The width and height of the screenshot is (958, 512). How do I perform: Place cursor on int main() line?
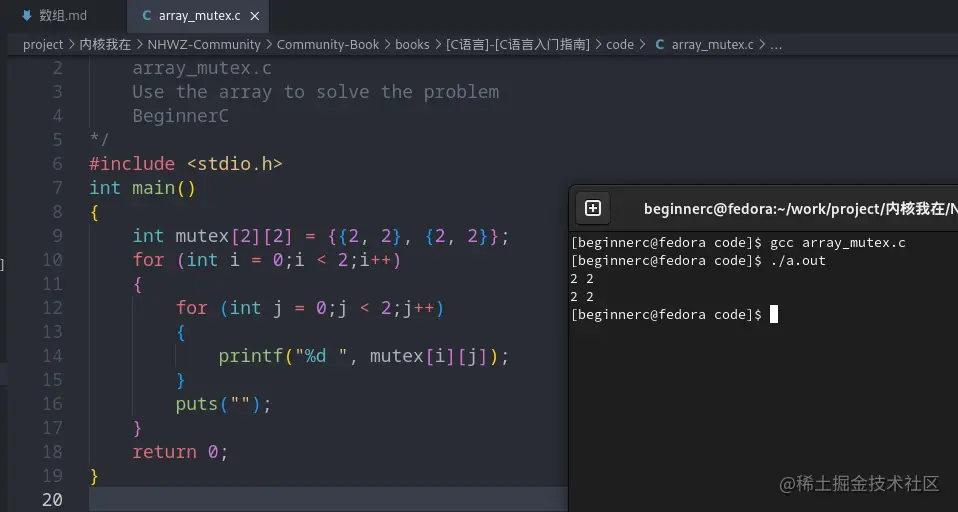(x=142, y=188)
